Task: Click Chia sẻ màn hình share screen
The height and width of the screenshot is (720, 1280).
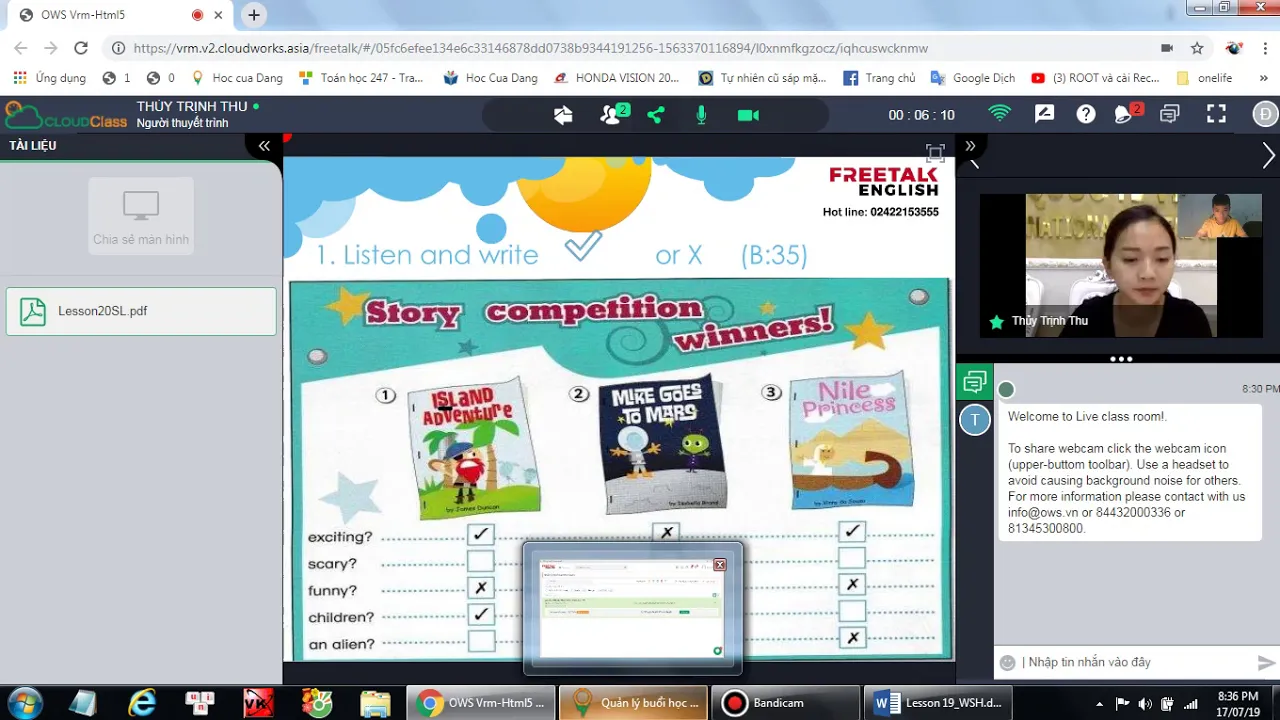Action: click(141, 216)
